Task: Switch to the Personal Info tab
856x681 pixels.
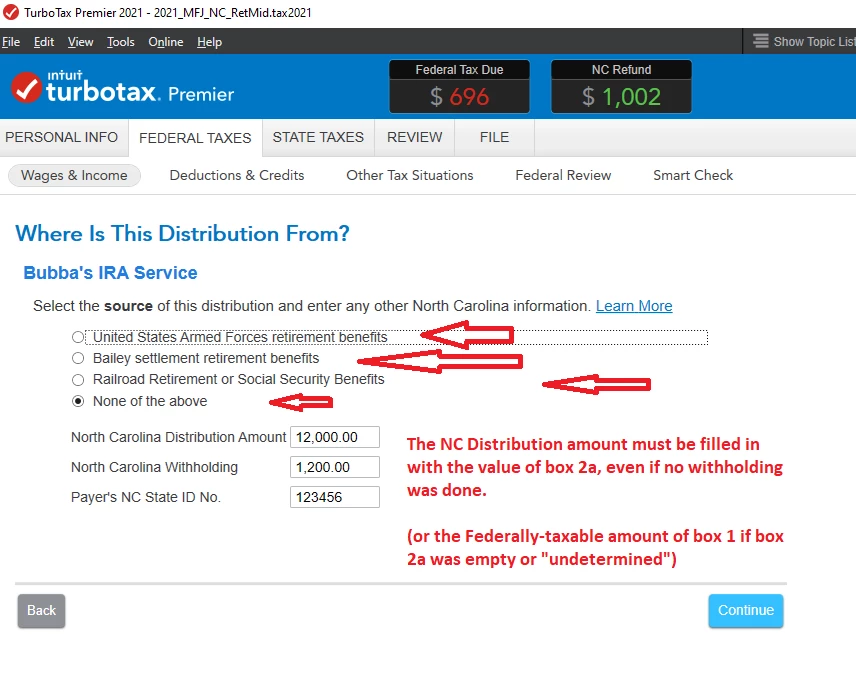Action: pyautogui.click(x=62, y=137)
